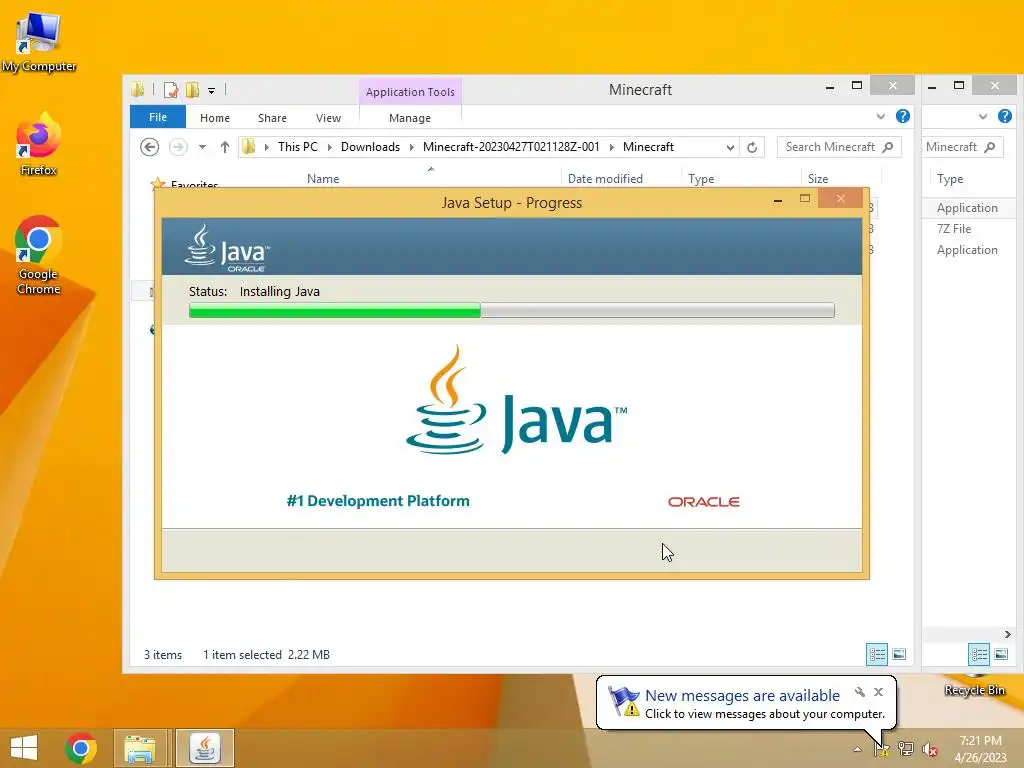Select the 7Z File row in right window
Viewport: 1024px width, 768px height.
tap(953, 229)
